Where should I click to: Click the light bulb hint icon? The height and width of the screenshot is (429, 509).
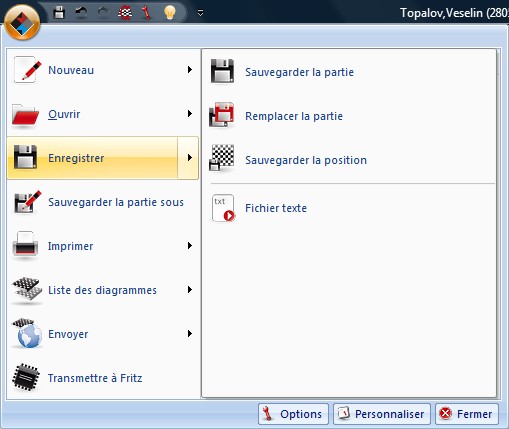[x=170, y=13]
